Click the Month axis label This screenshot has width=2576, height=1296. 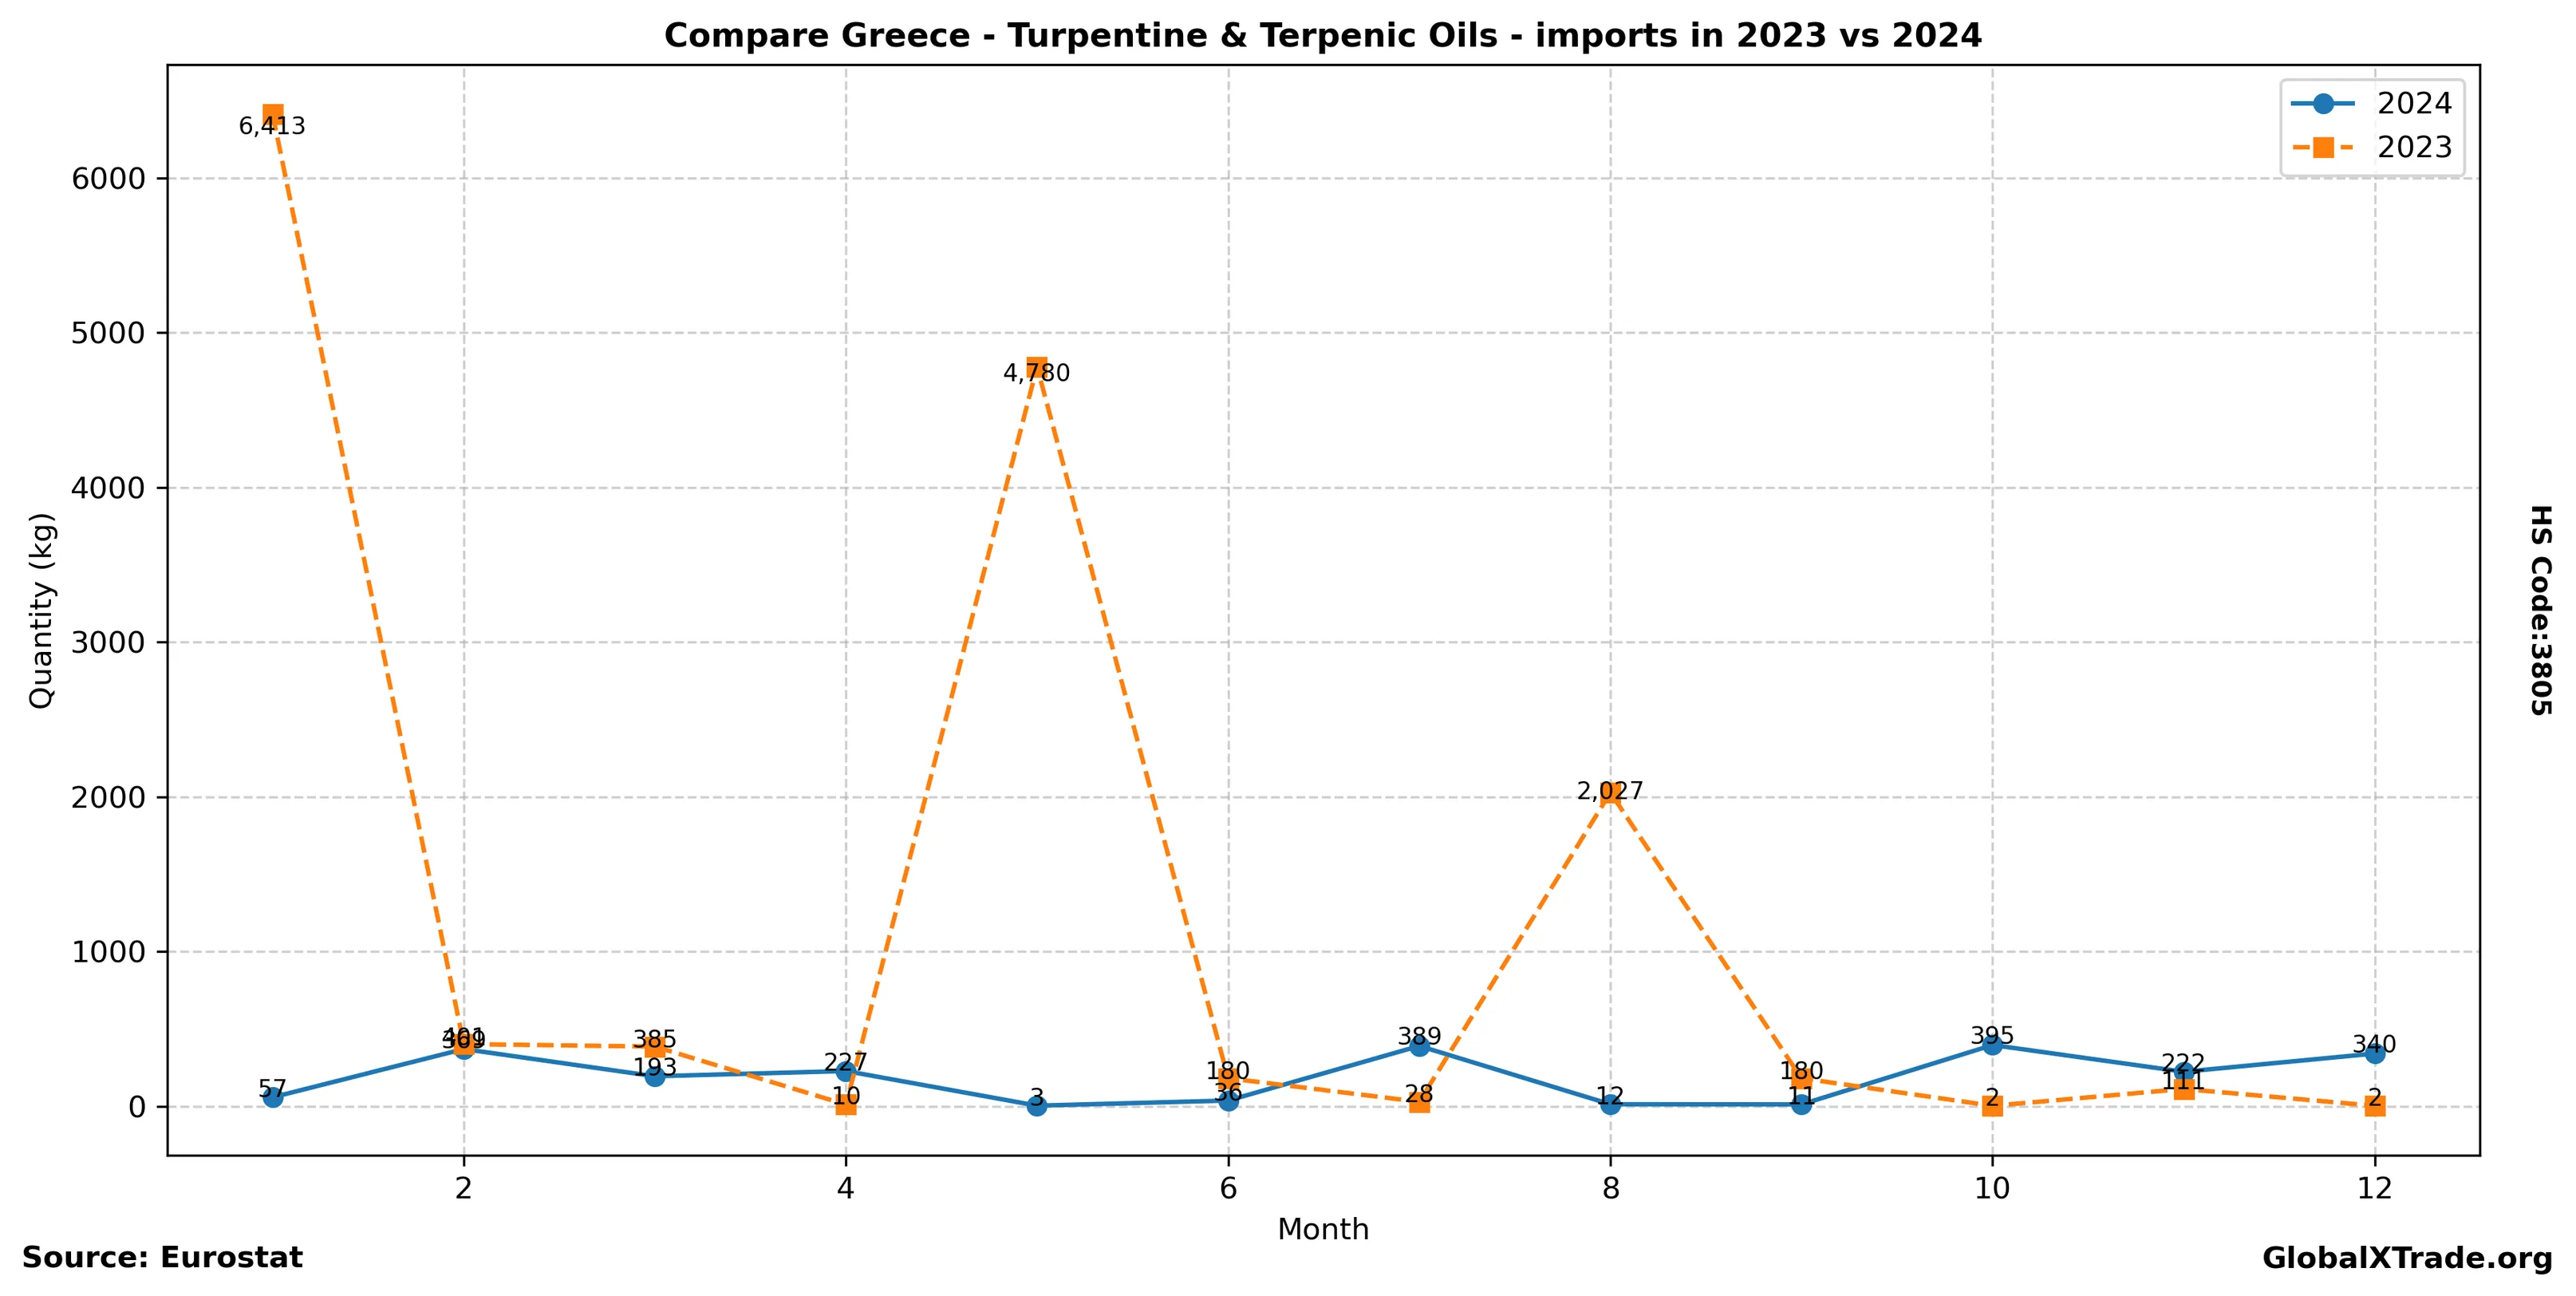point(1322,1229)
